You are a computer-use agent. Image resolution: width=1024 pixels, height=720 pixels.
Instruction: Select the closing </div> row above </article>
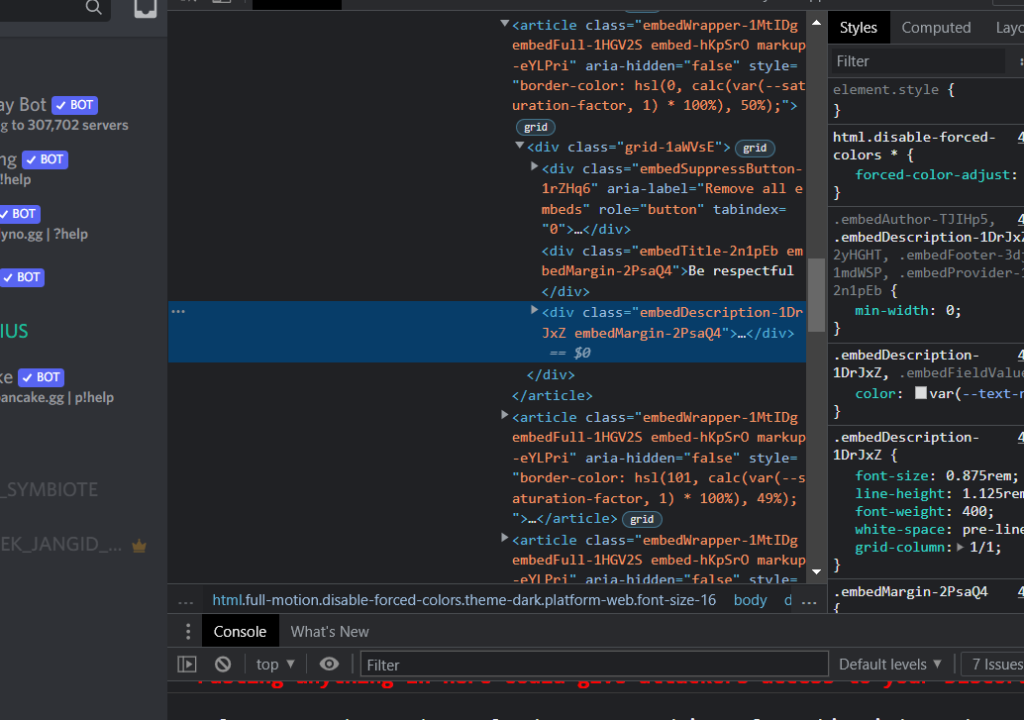pos(551,374)
